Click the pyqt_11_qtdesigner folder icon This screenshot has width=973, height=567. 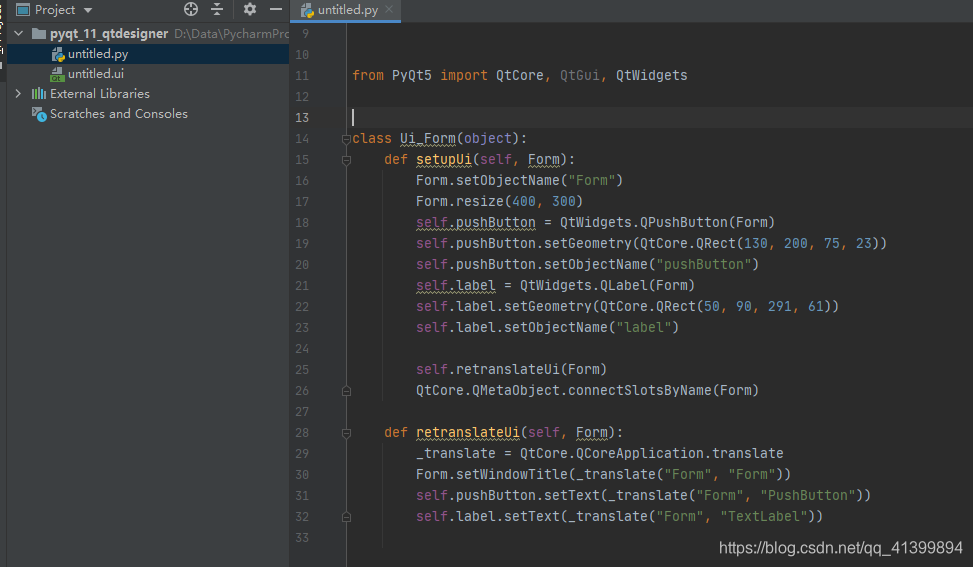coord(38,33)
